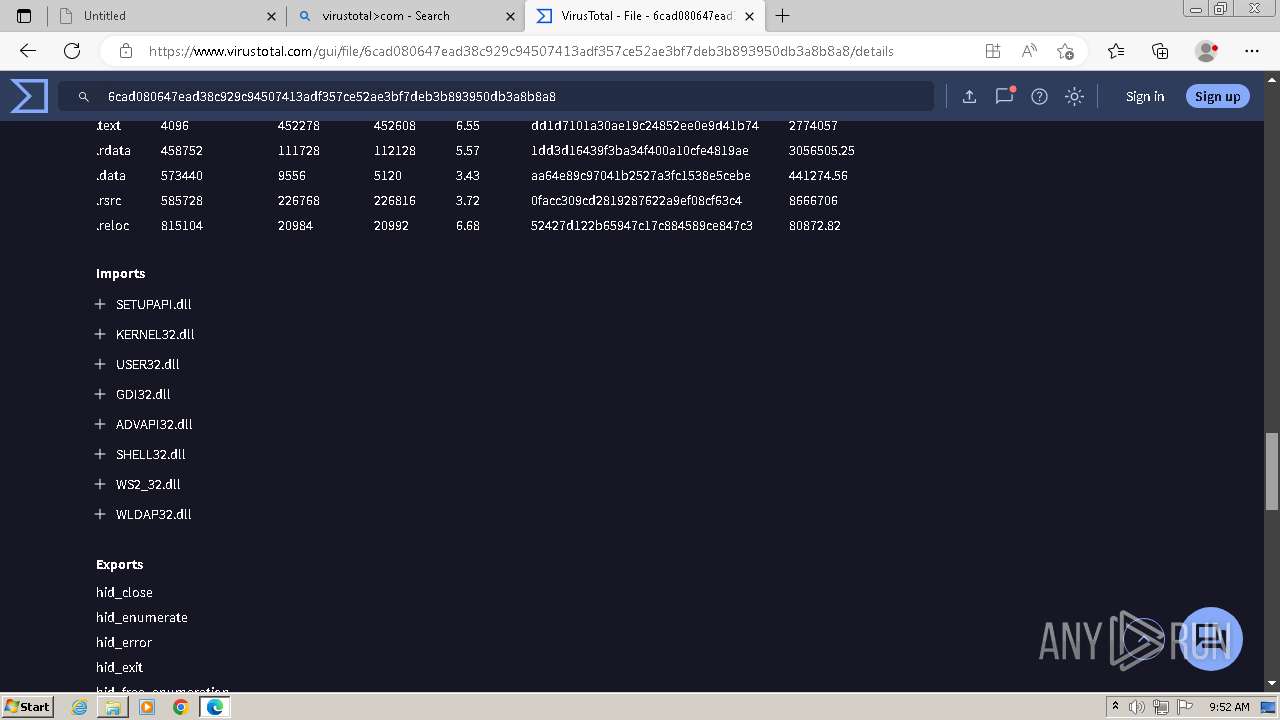Viewport: 1280px width, 720px height.
Task: Click the .rdata section MD5 hash
Action: click(640, 150)
